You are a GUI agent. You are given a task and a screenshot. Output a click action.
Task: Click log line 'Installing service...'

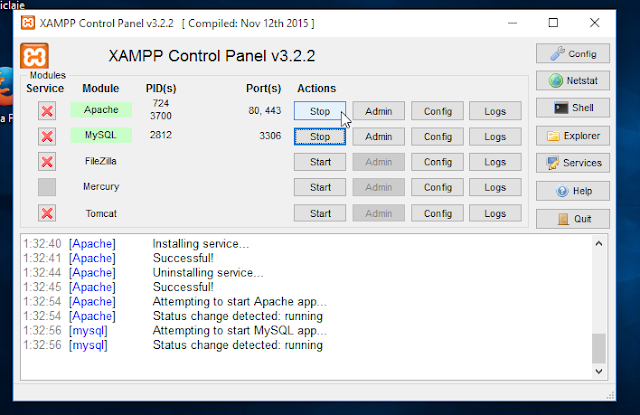pyautogui.click(x=200, y=244)
